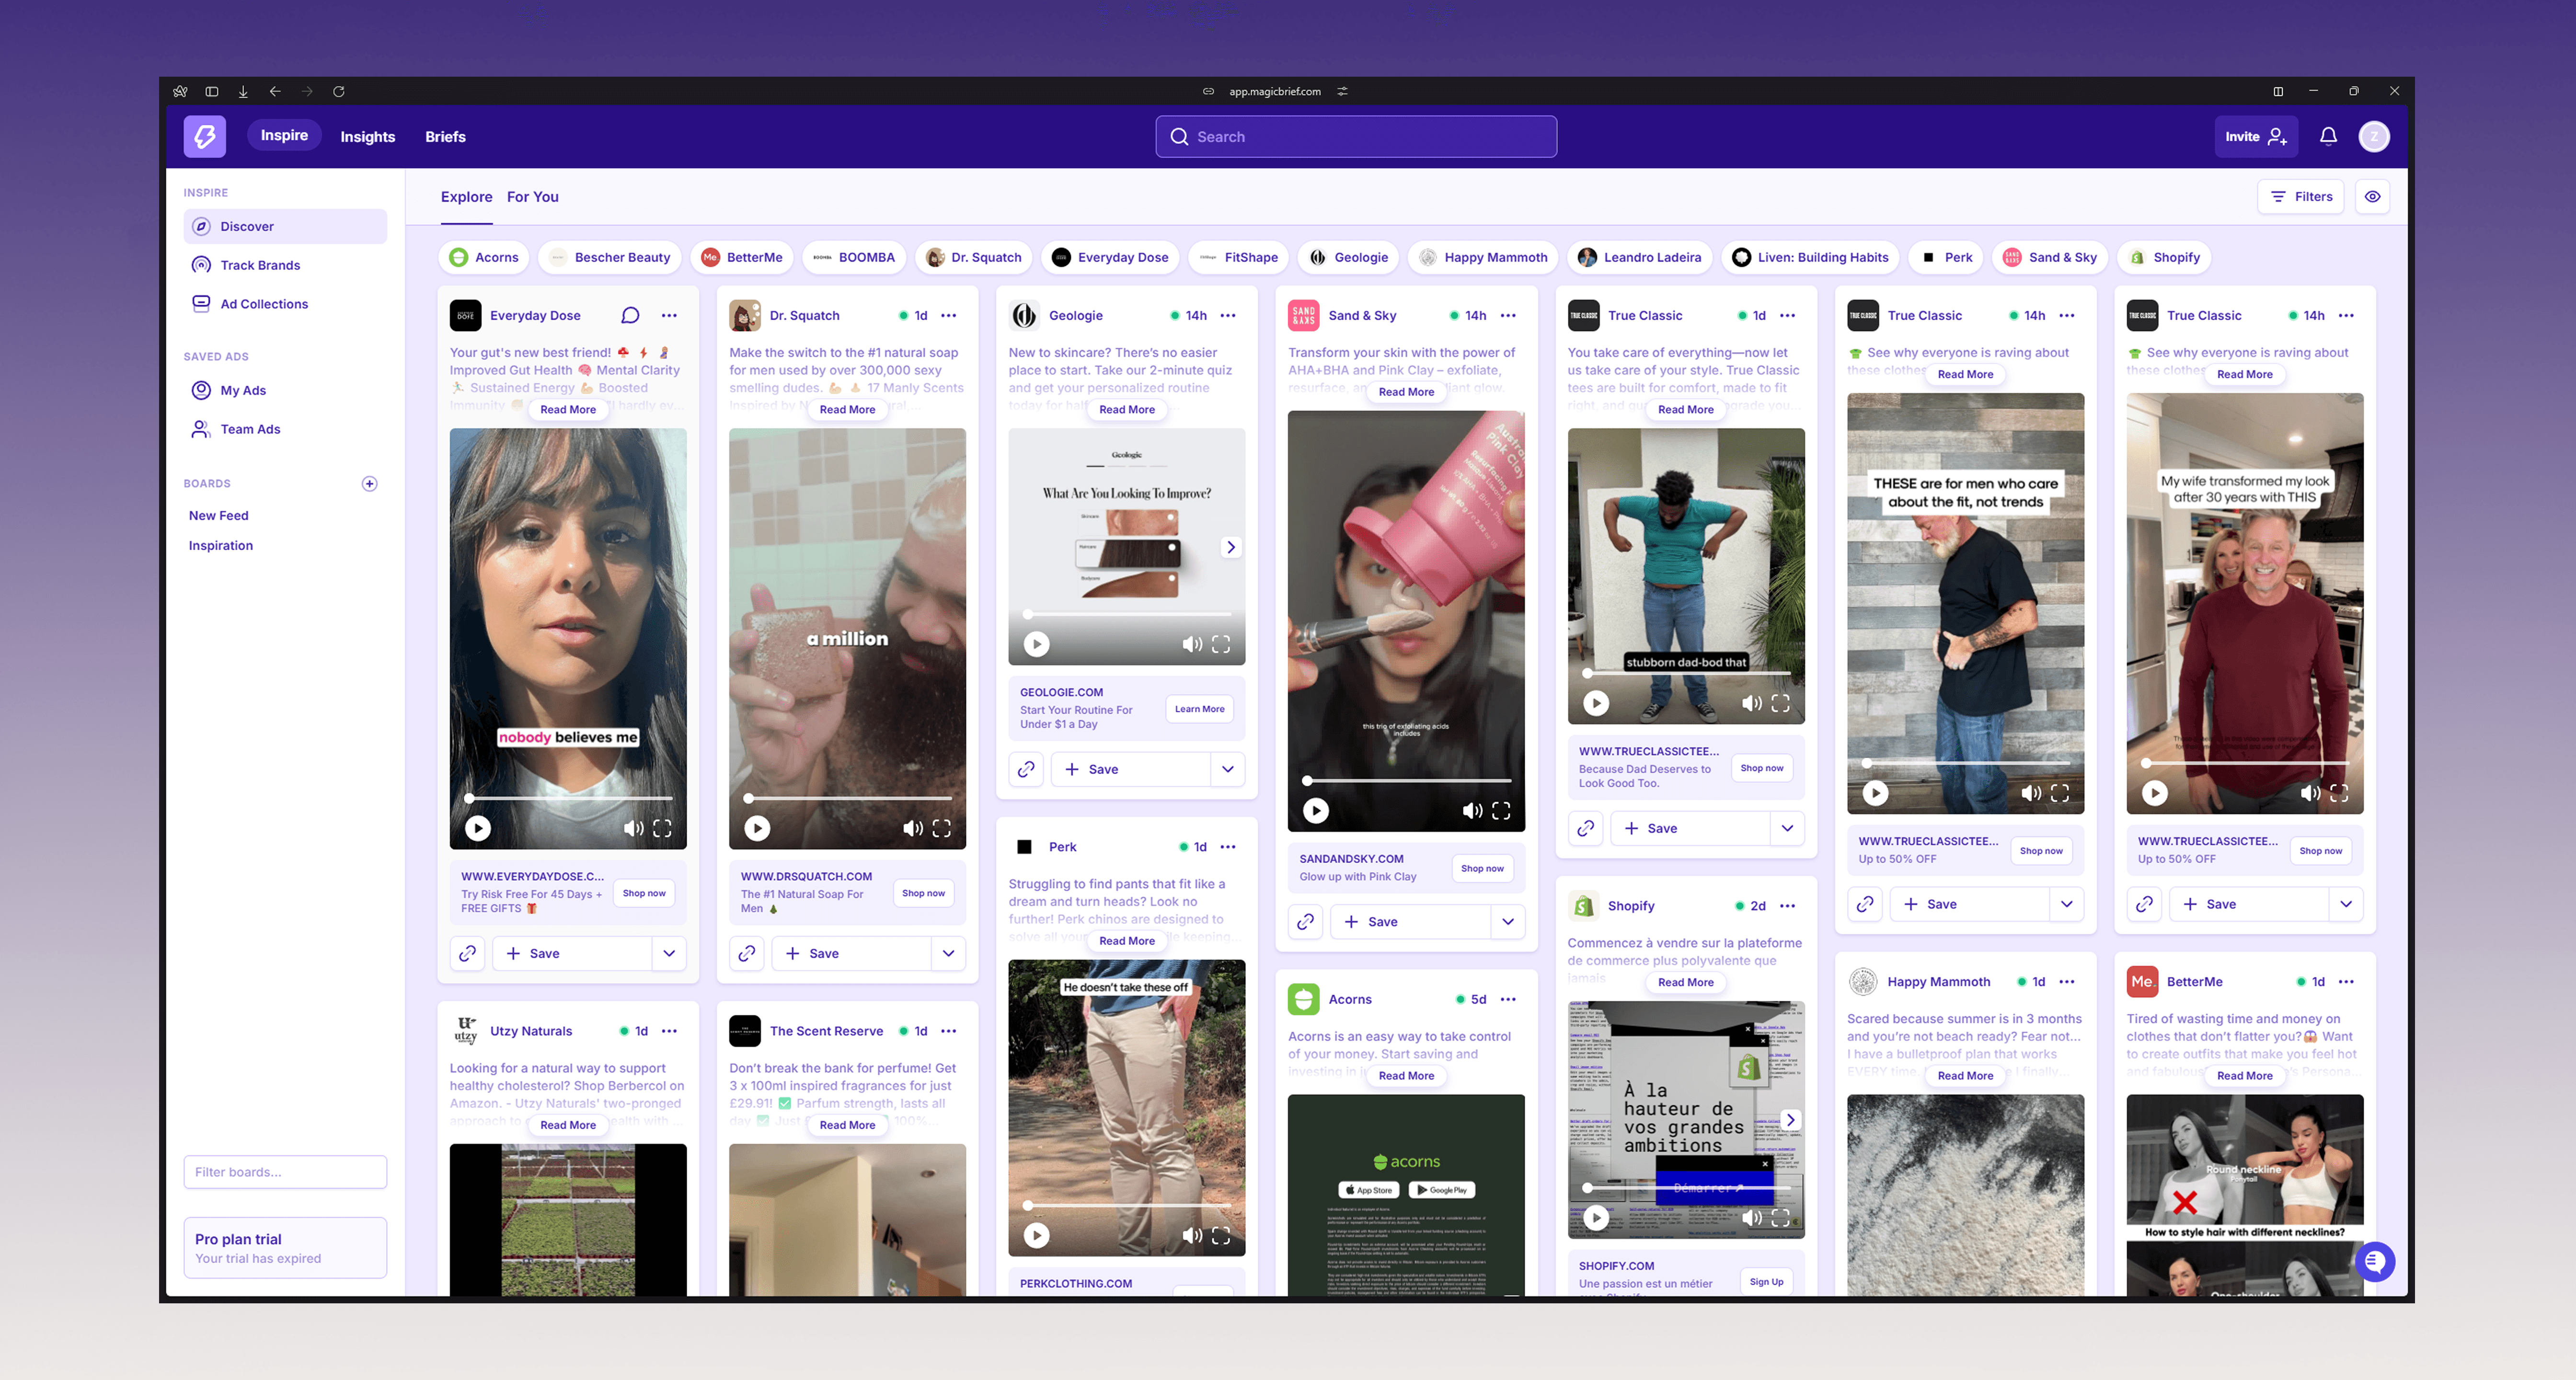The width and height of the screenshot is (2576, 1380).
Task: Switch to the Briefs tab
Action: (x=445, y=136)
